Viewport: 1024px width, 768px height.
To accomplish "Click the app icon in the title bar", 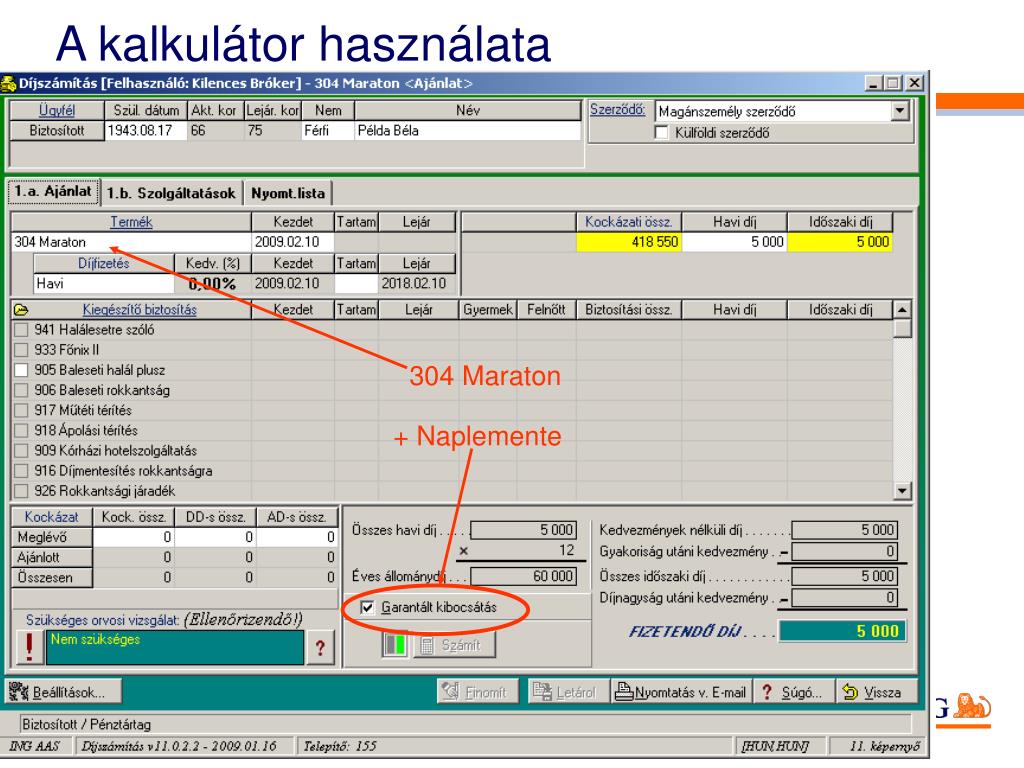I will tap(8, 84).
